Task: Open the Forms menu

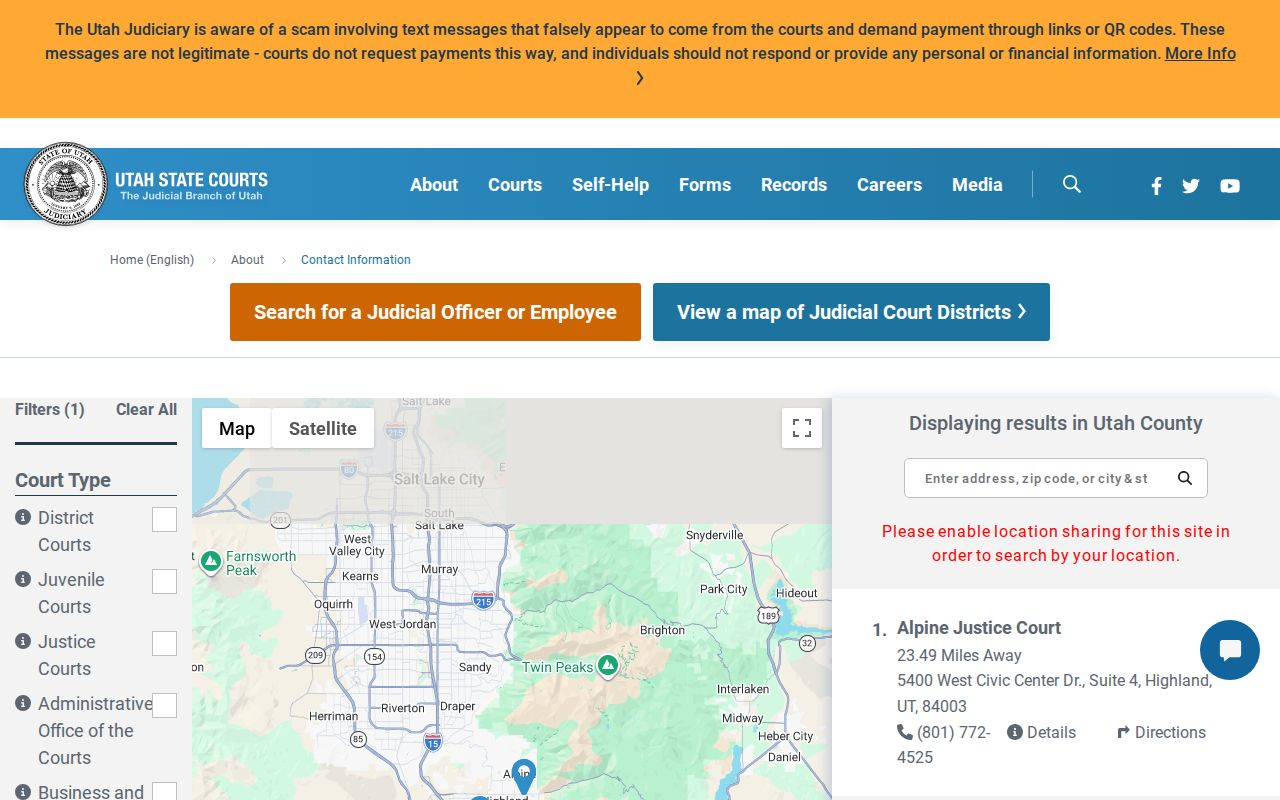Action: point(705,184)
